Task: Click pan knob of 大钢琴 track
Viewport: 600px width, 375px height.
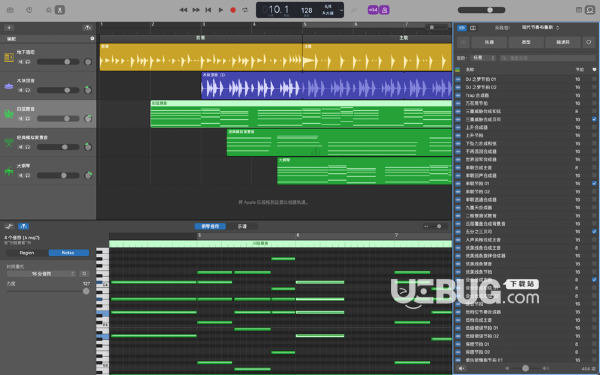Action: coord(88,175)
